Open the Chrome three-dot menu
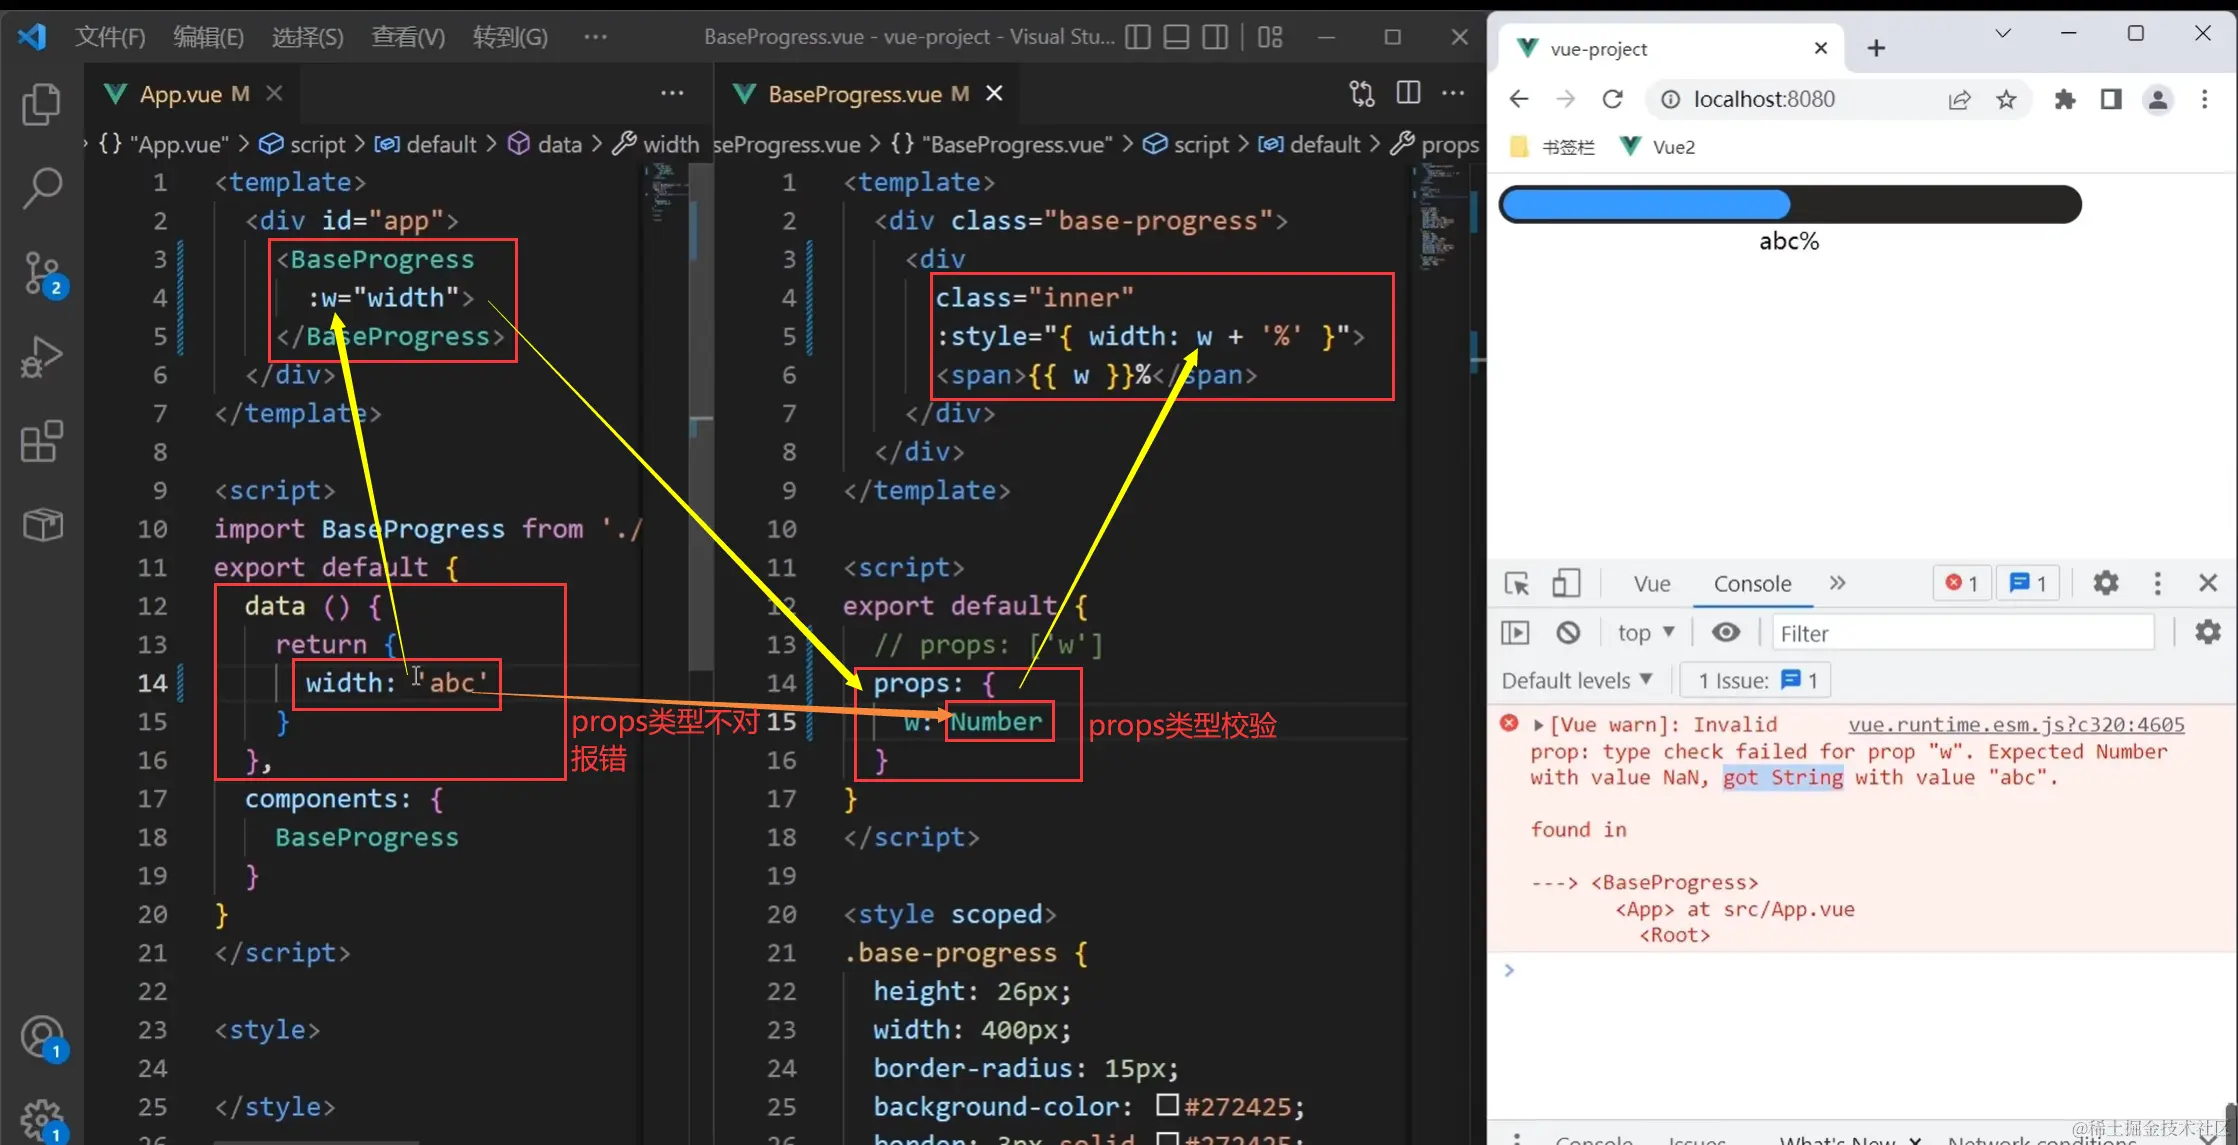Screen dimensions: 2238x1145 pyautogui.click(x=2204, y=99)
